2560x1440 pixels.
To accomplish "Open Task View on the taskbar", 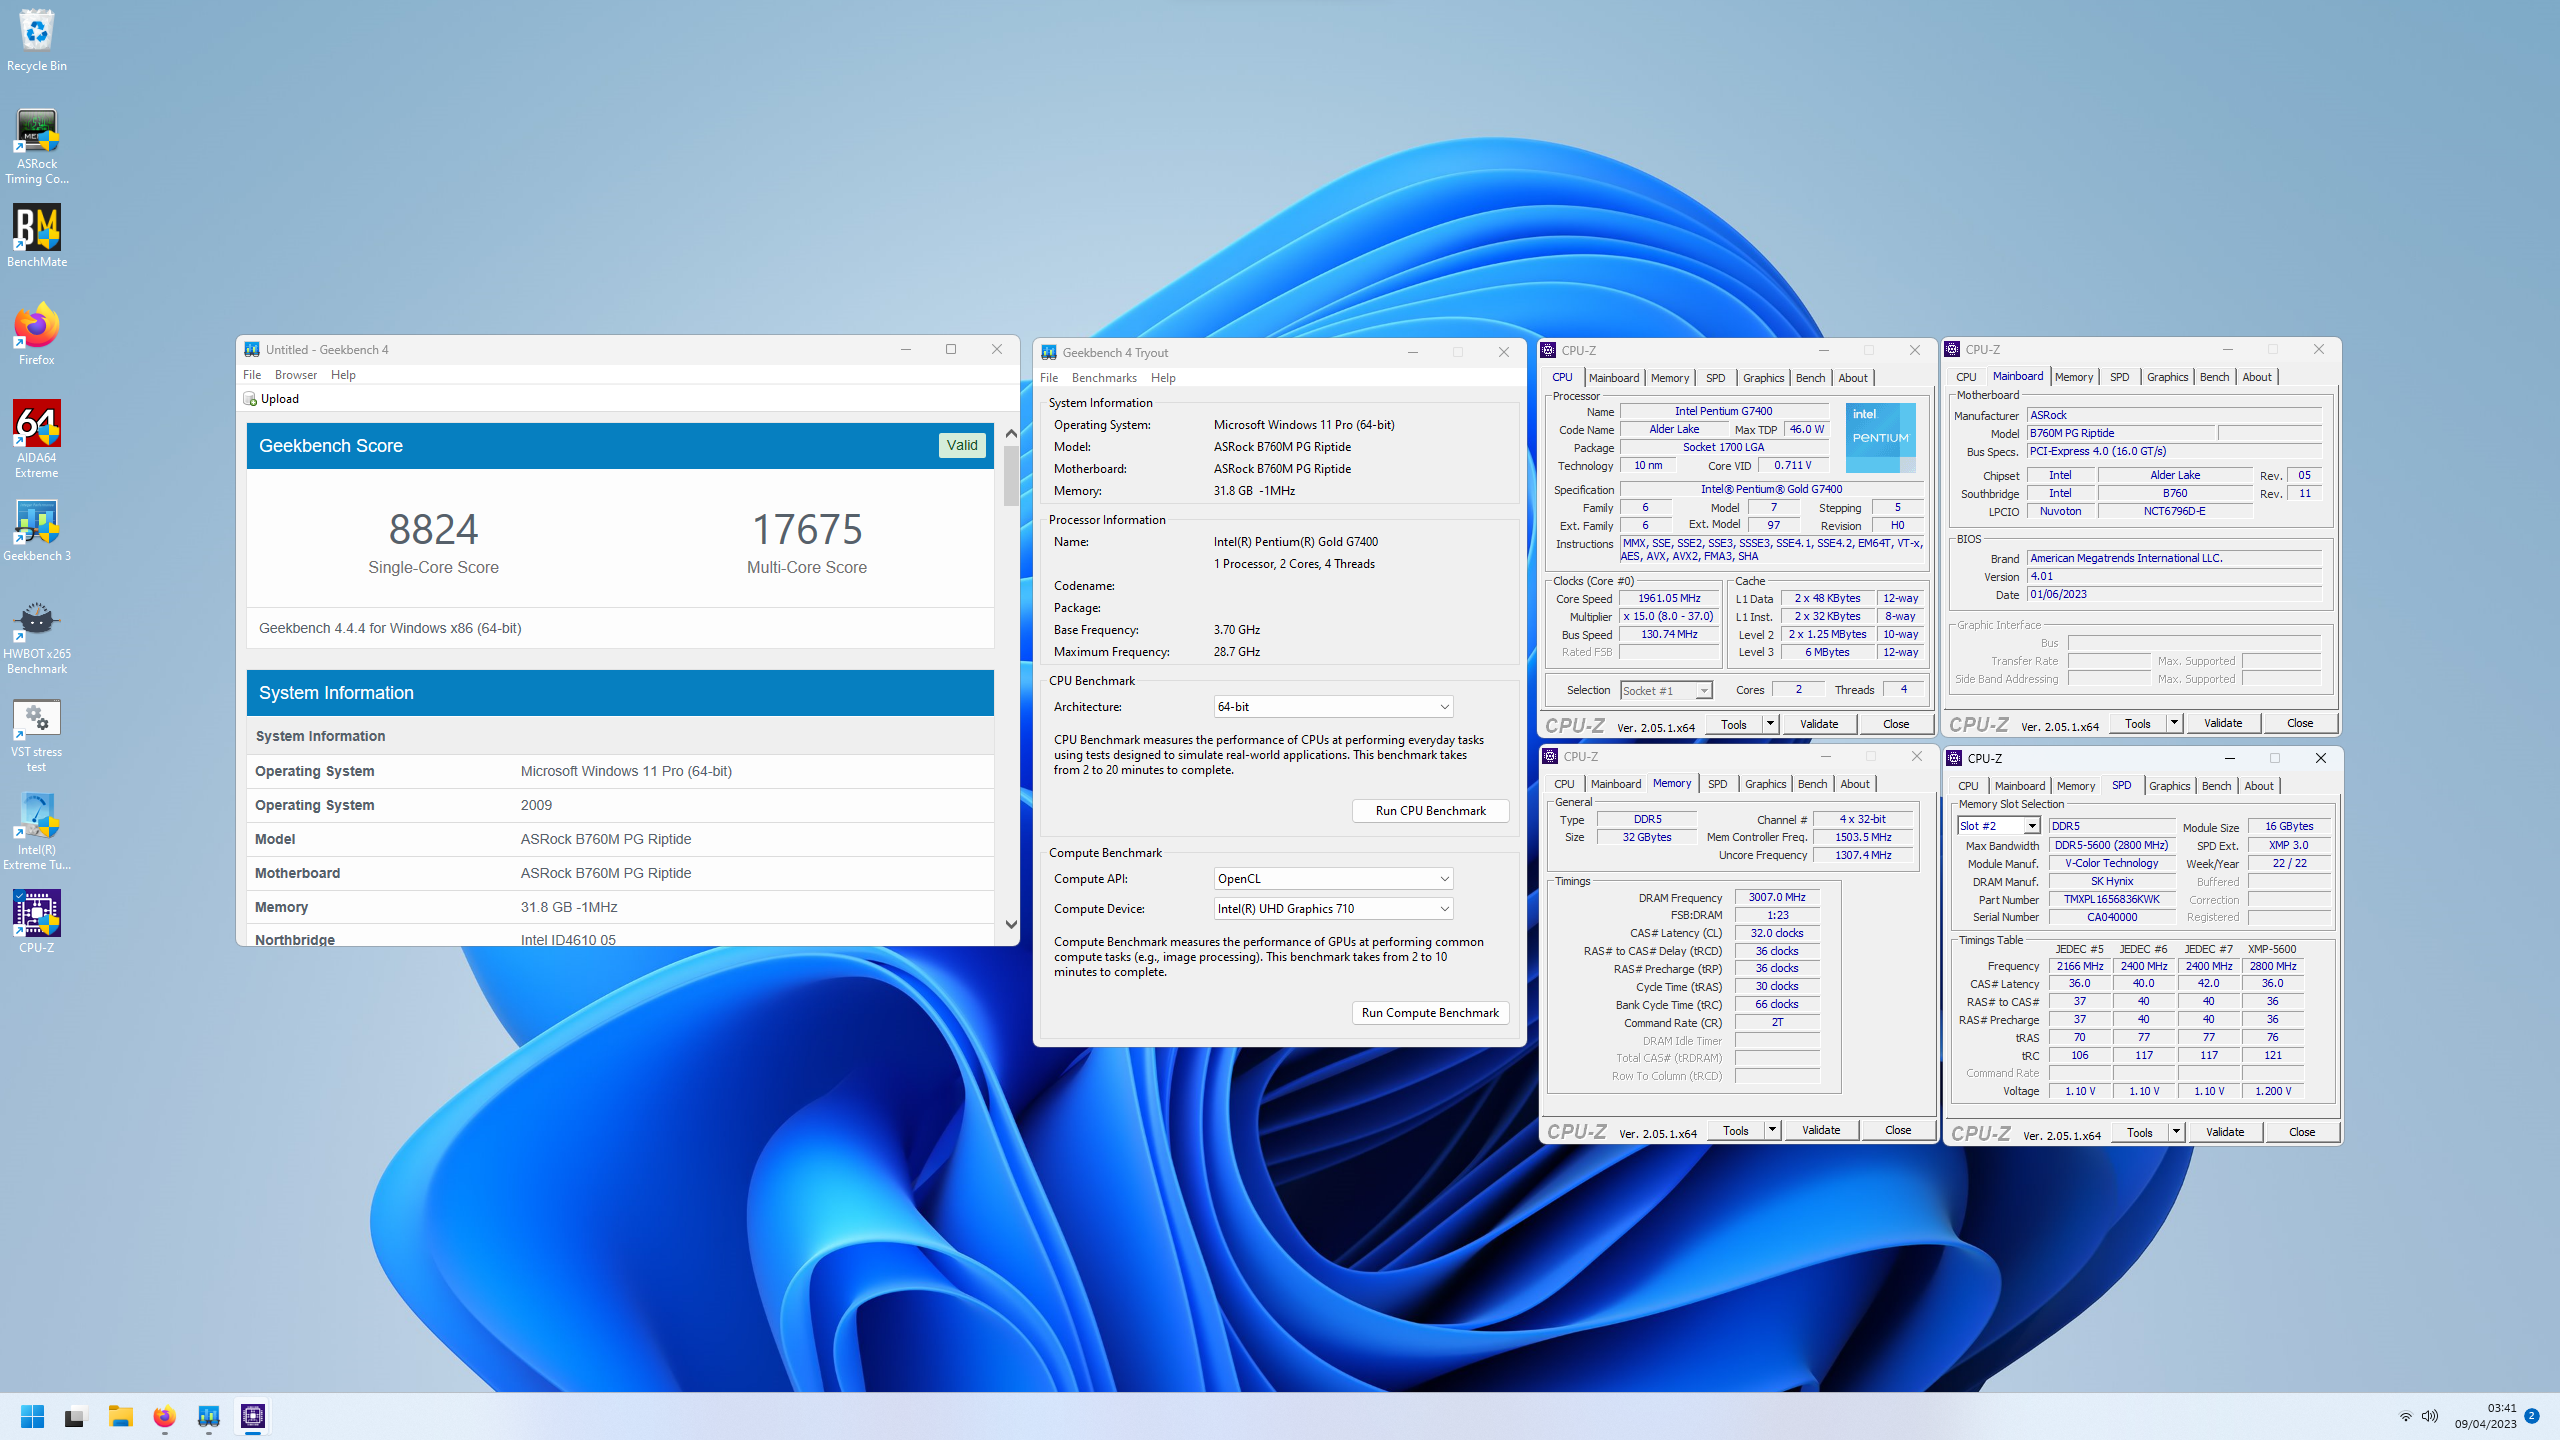I will tap(75, 1416).
